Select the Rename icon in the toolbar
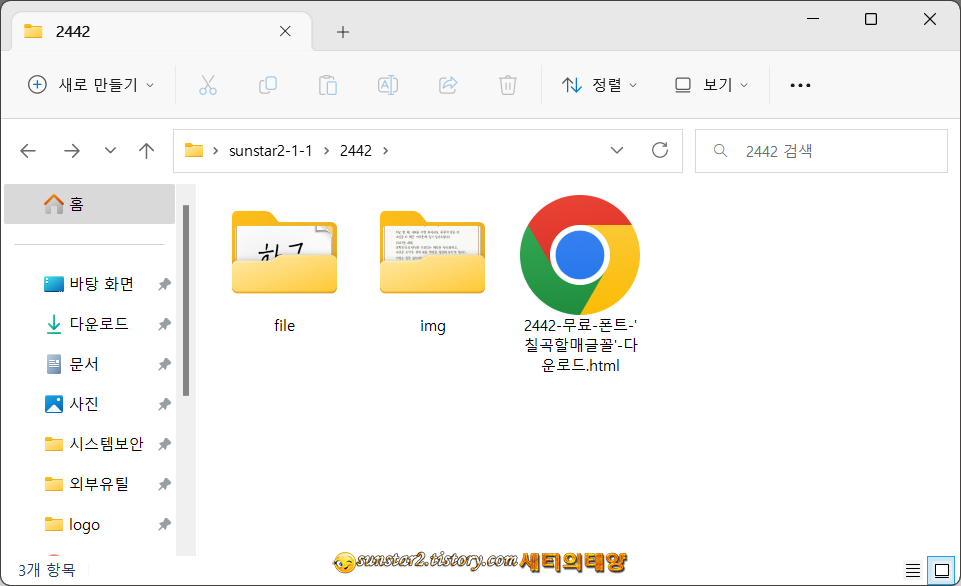Image resolution: width=961 pixels, height=586 pixels. pyautogui.click(x=388, y=85)
